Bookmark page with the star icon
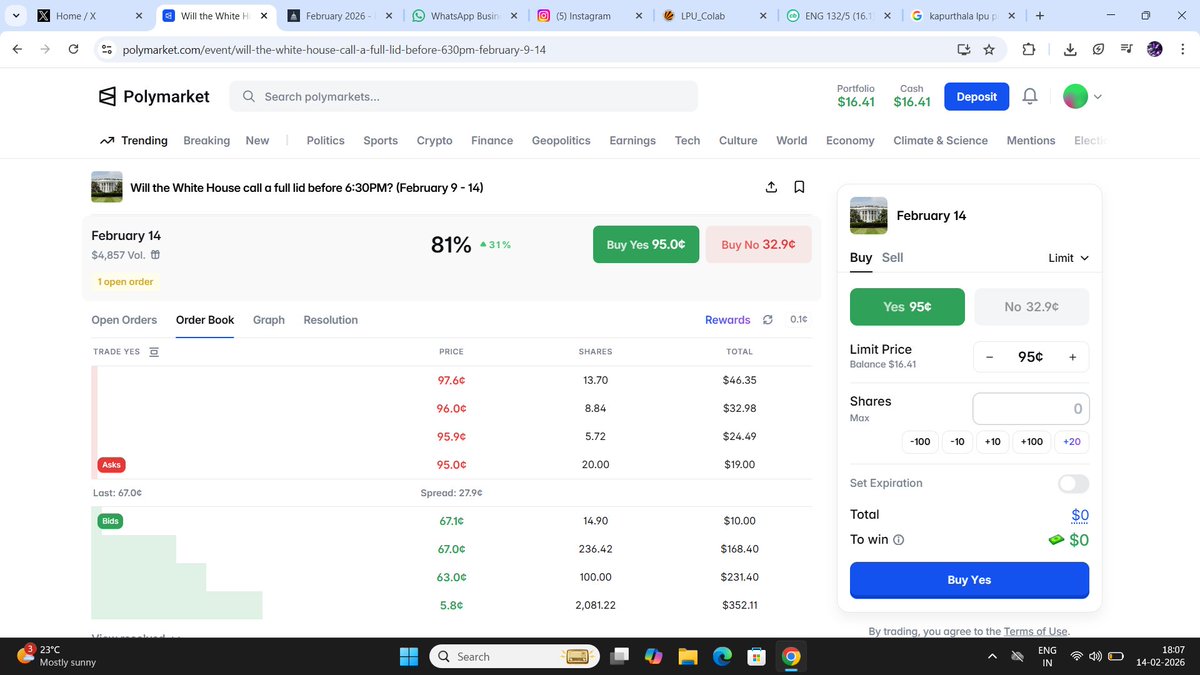 (989, 49)
